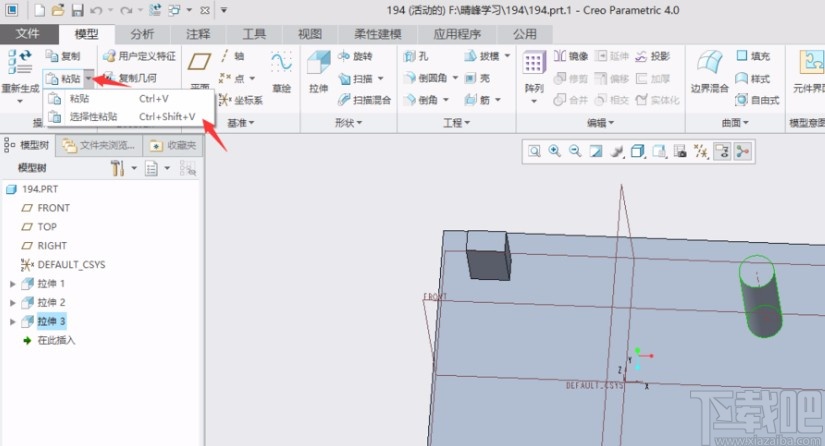The height and width of the screenshot is (446, 825).
Task: Click the Mirror (镜像) tool
Action: click(571, 56)
